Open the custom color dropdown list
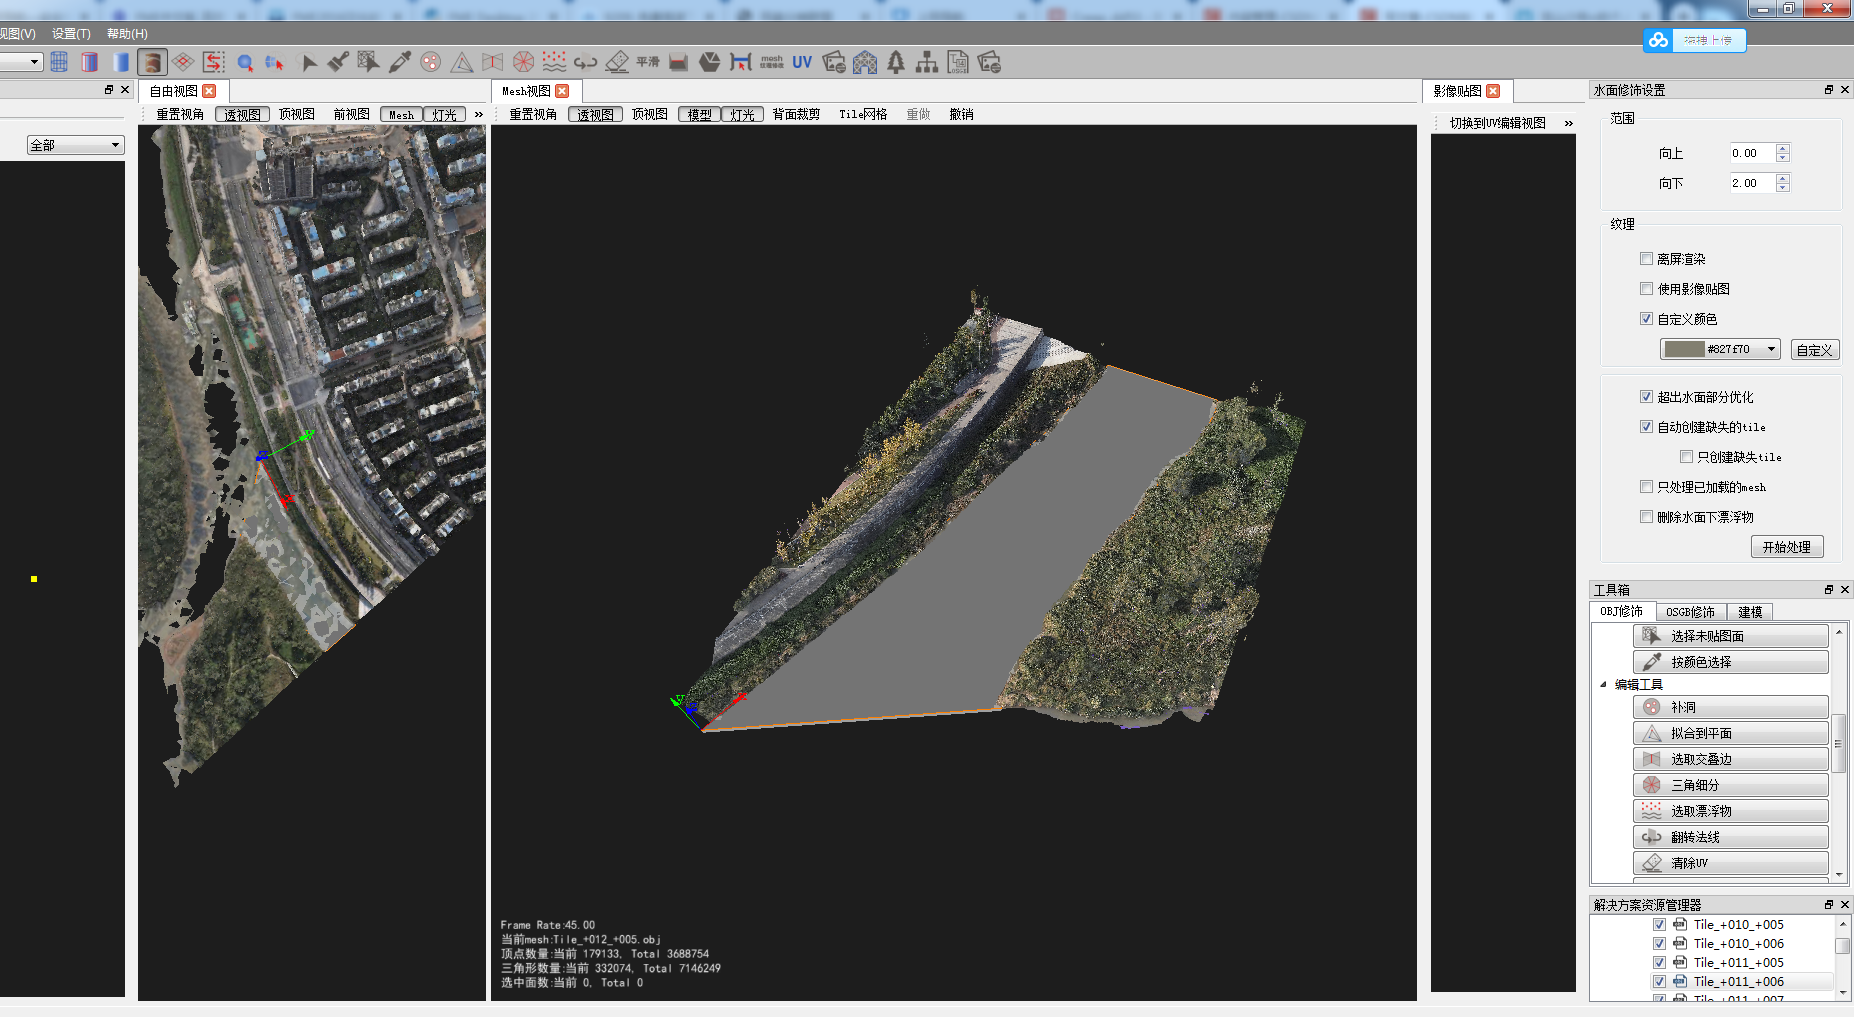1854x1017 pixels. pyautogui.click(x=1770, y=349)
